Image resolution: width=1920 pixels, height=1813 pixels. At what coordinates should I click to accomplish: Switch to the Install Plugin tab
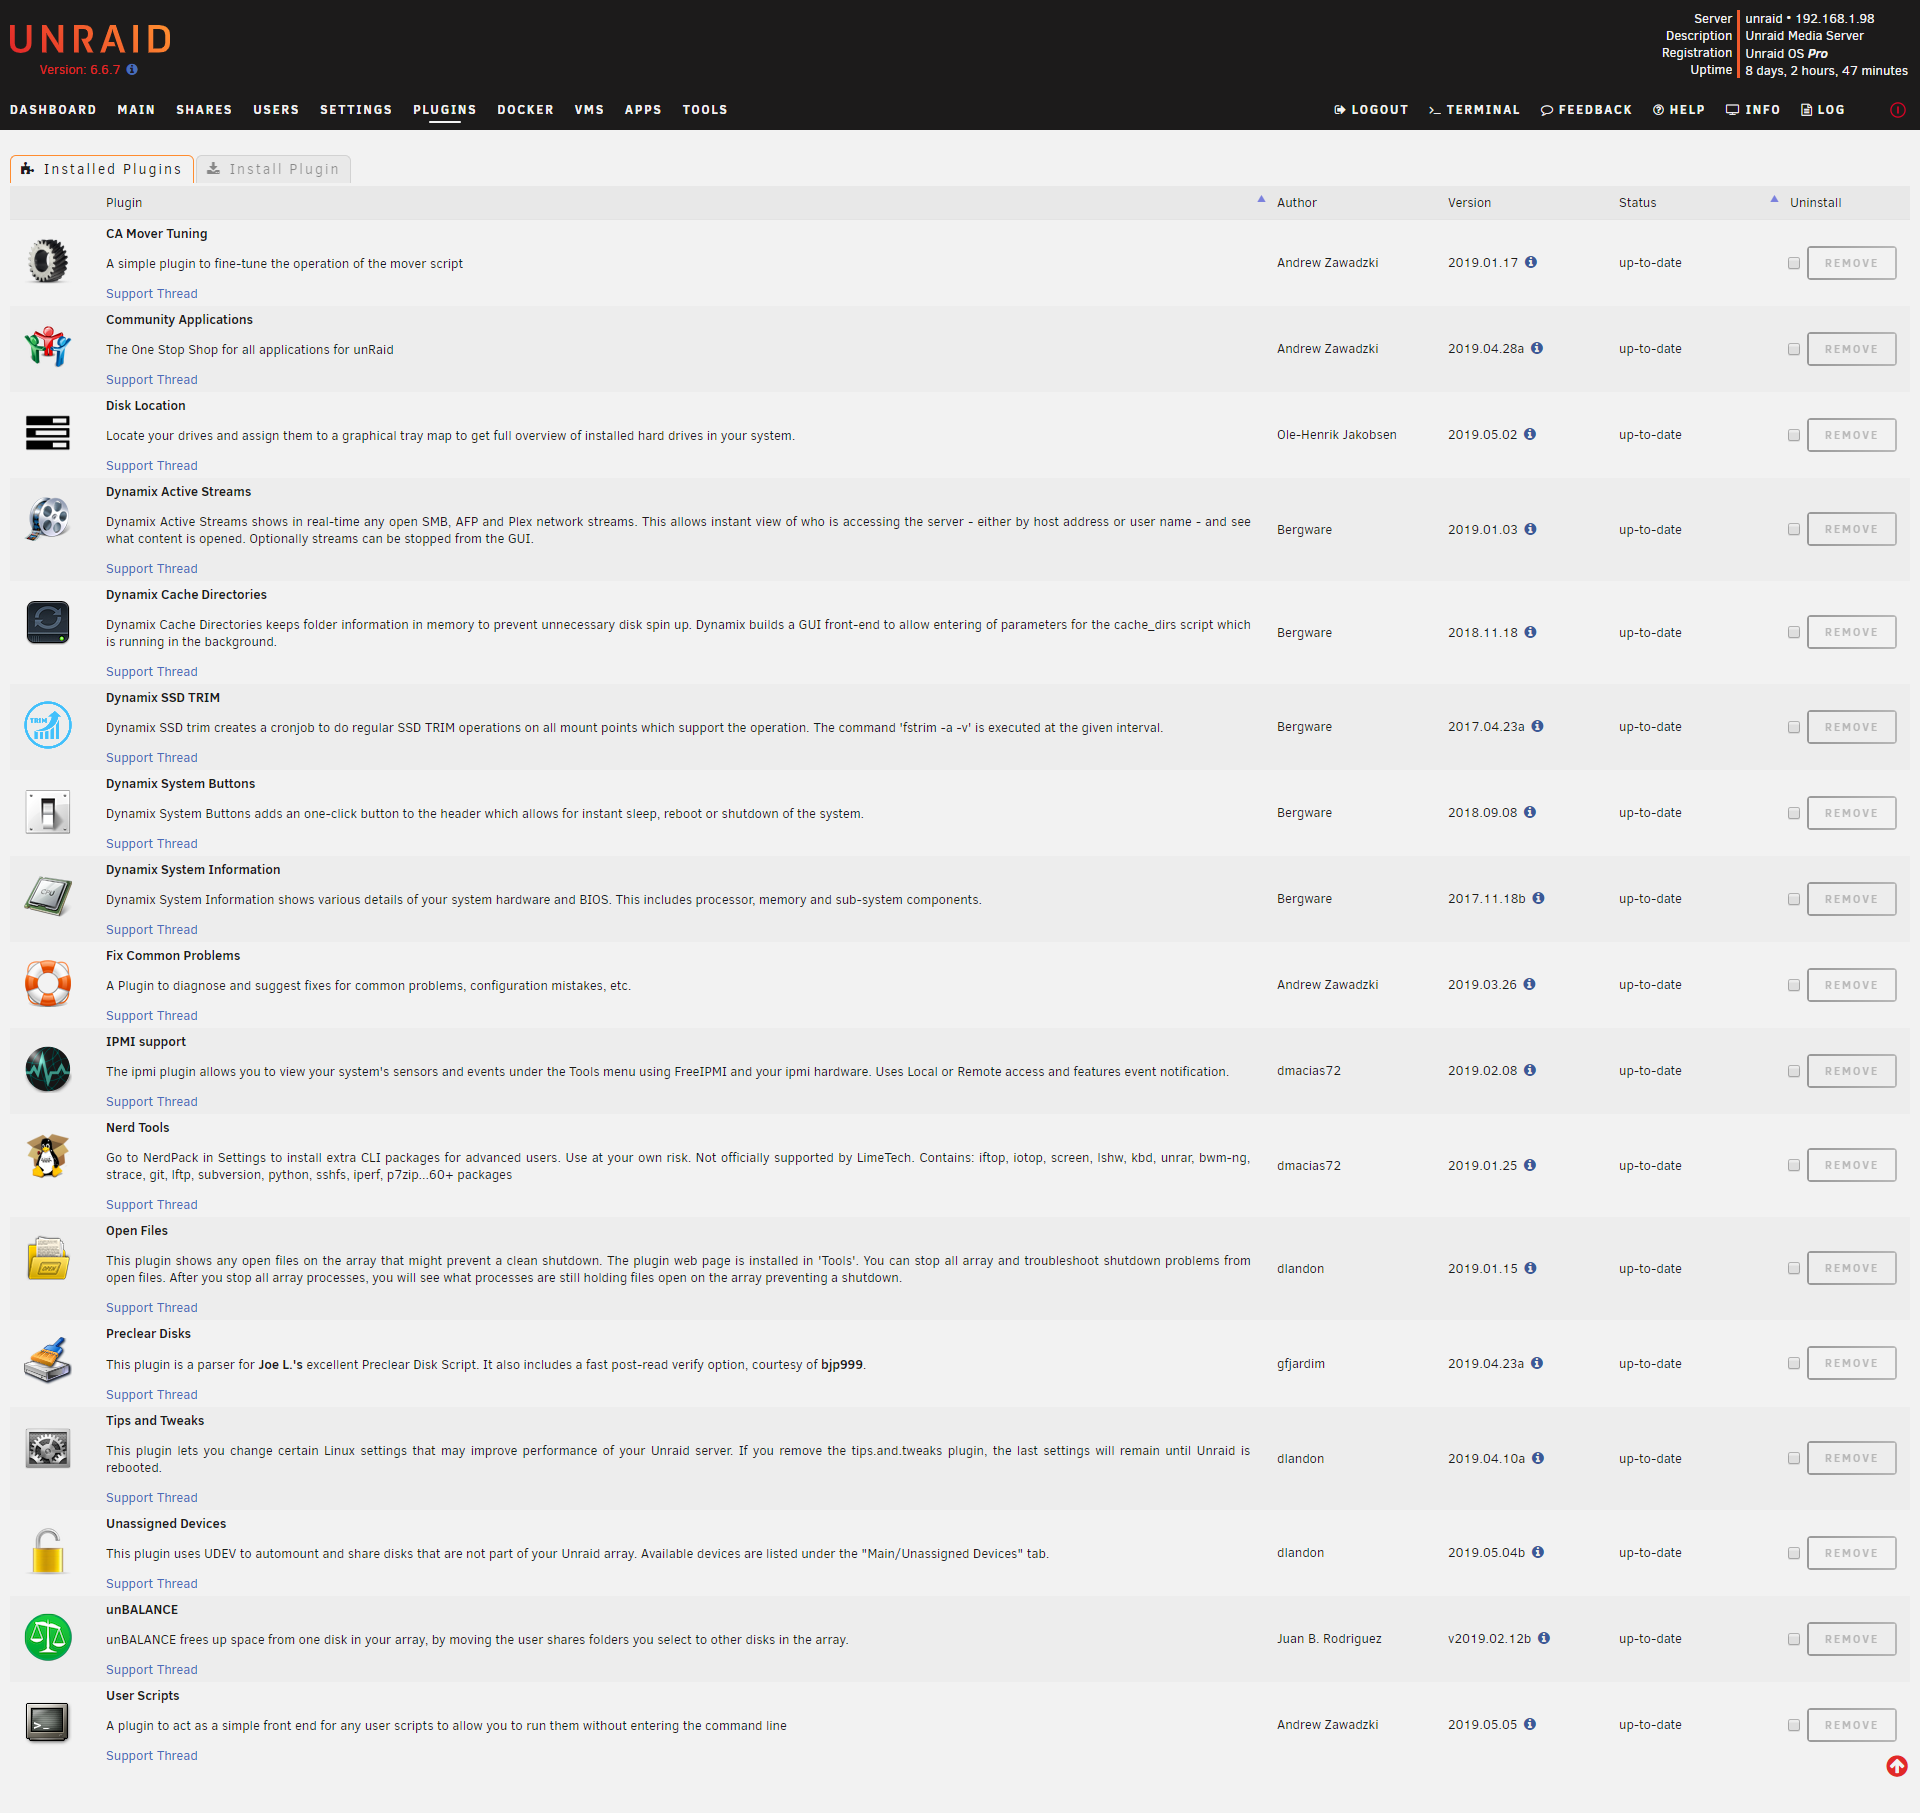[273, 169]
